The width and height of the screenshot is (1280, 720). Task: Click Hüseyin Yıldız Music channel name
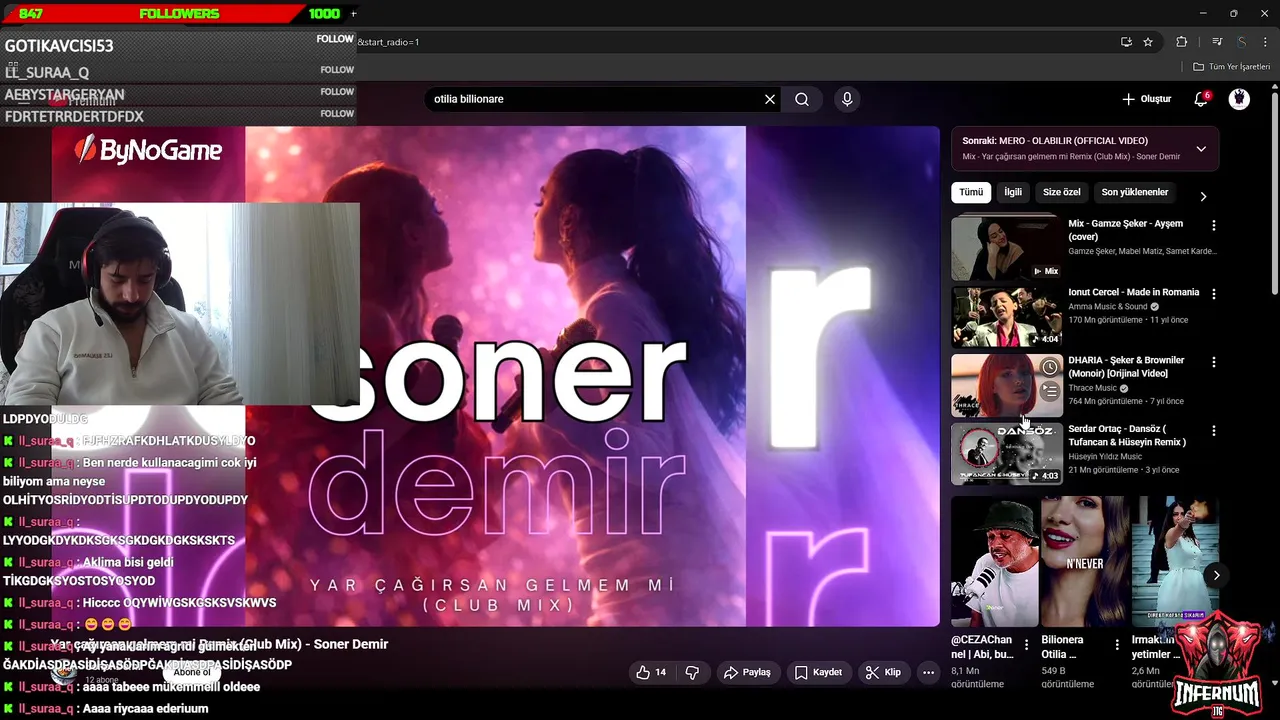(x=1106, y=457)
